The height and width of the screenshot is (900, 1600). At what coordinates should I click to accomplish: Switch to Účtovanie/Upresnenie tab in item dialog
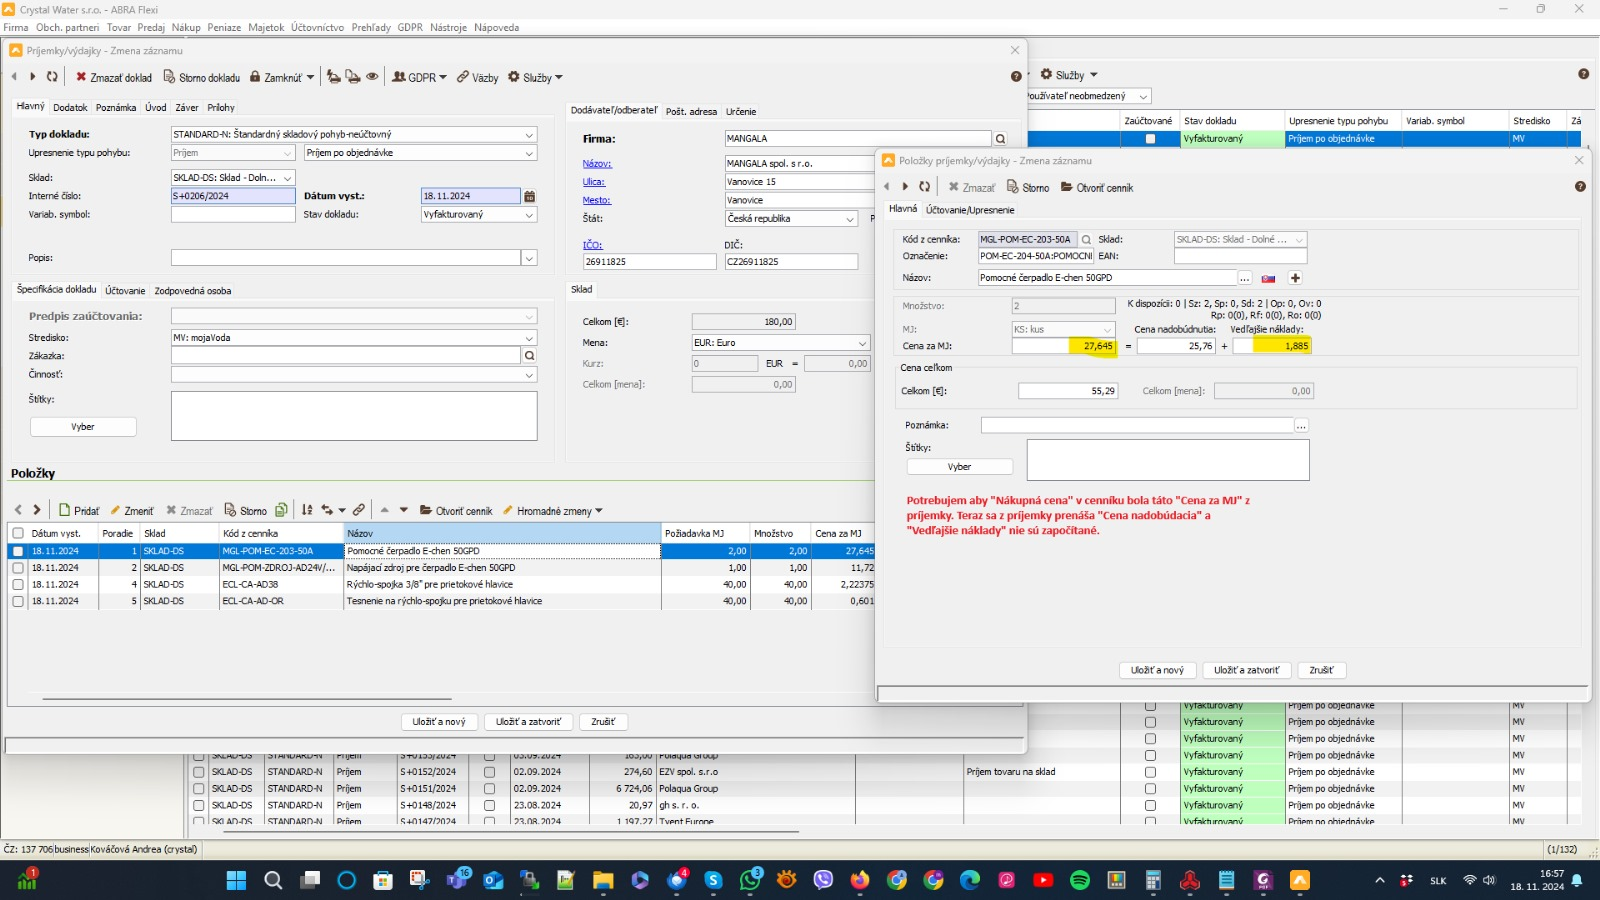[970, 210]
